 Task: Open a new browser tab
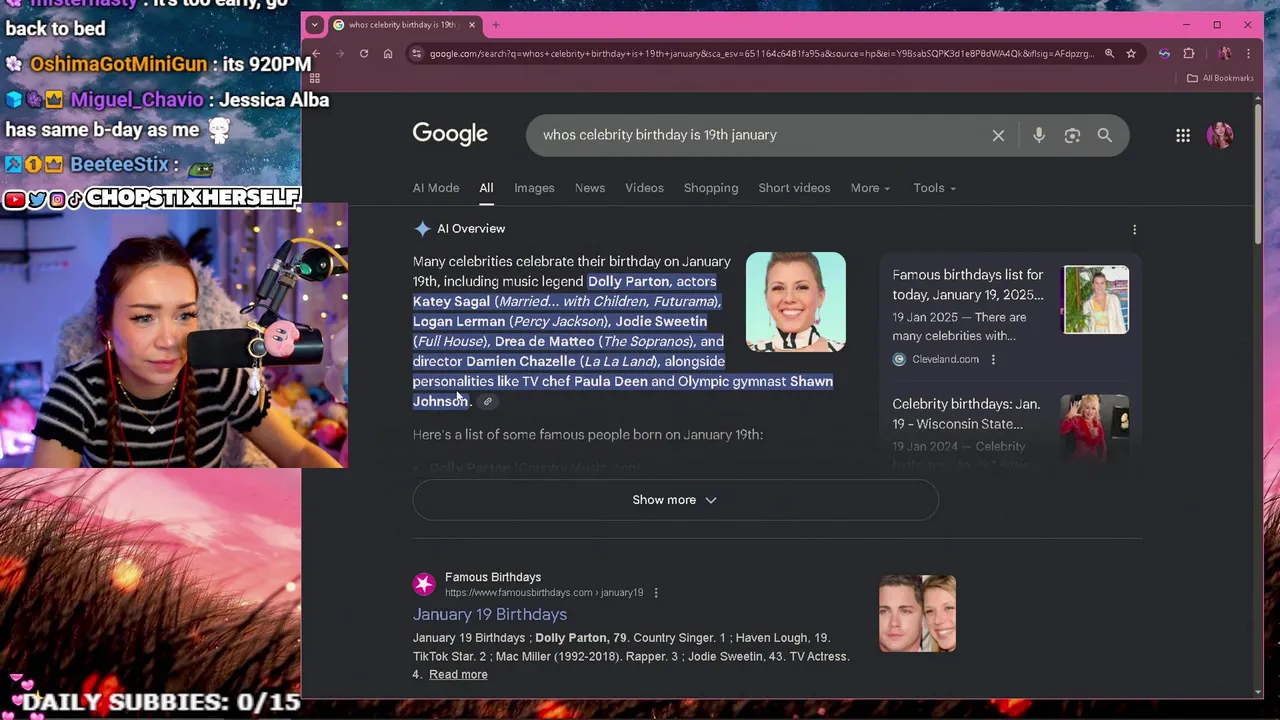tap(496, 25)
